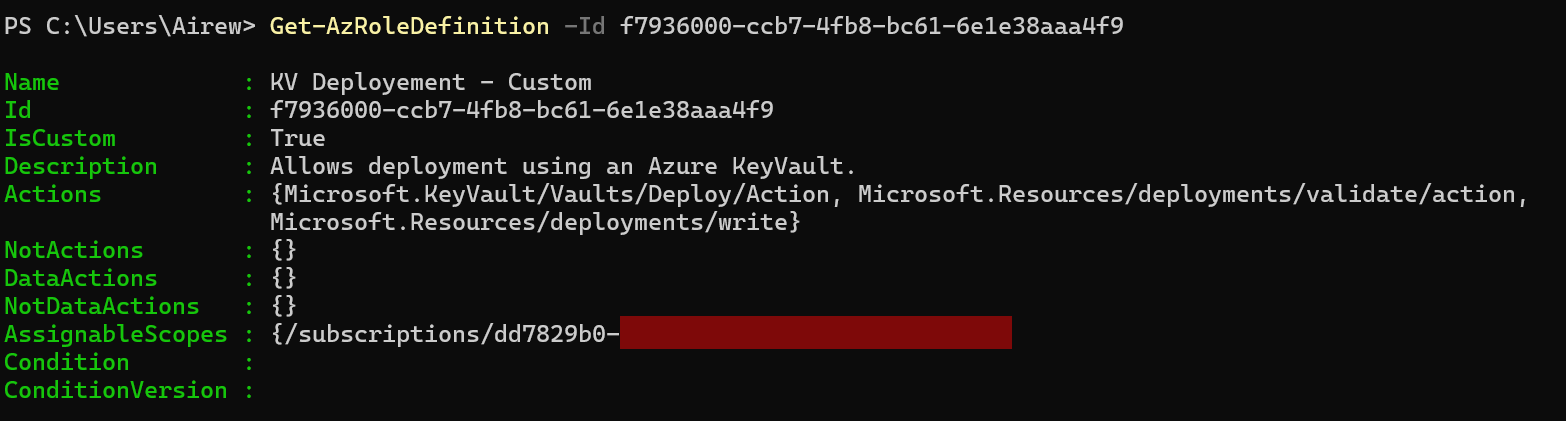Click the /subscriptions/dd7829b0- scope text
Screen dimensions: 1566x421
click(445, 334)
